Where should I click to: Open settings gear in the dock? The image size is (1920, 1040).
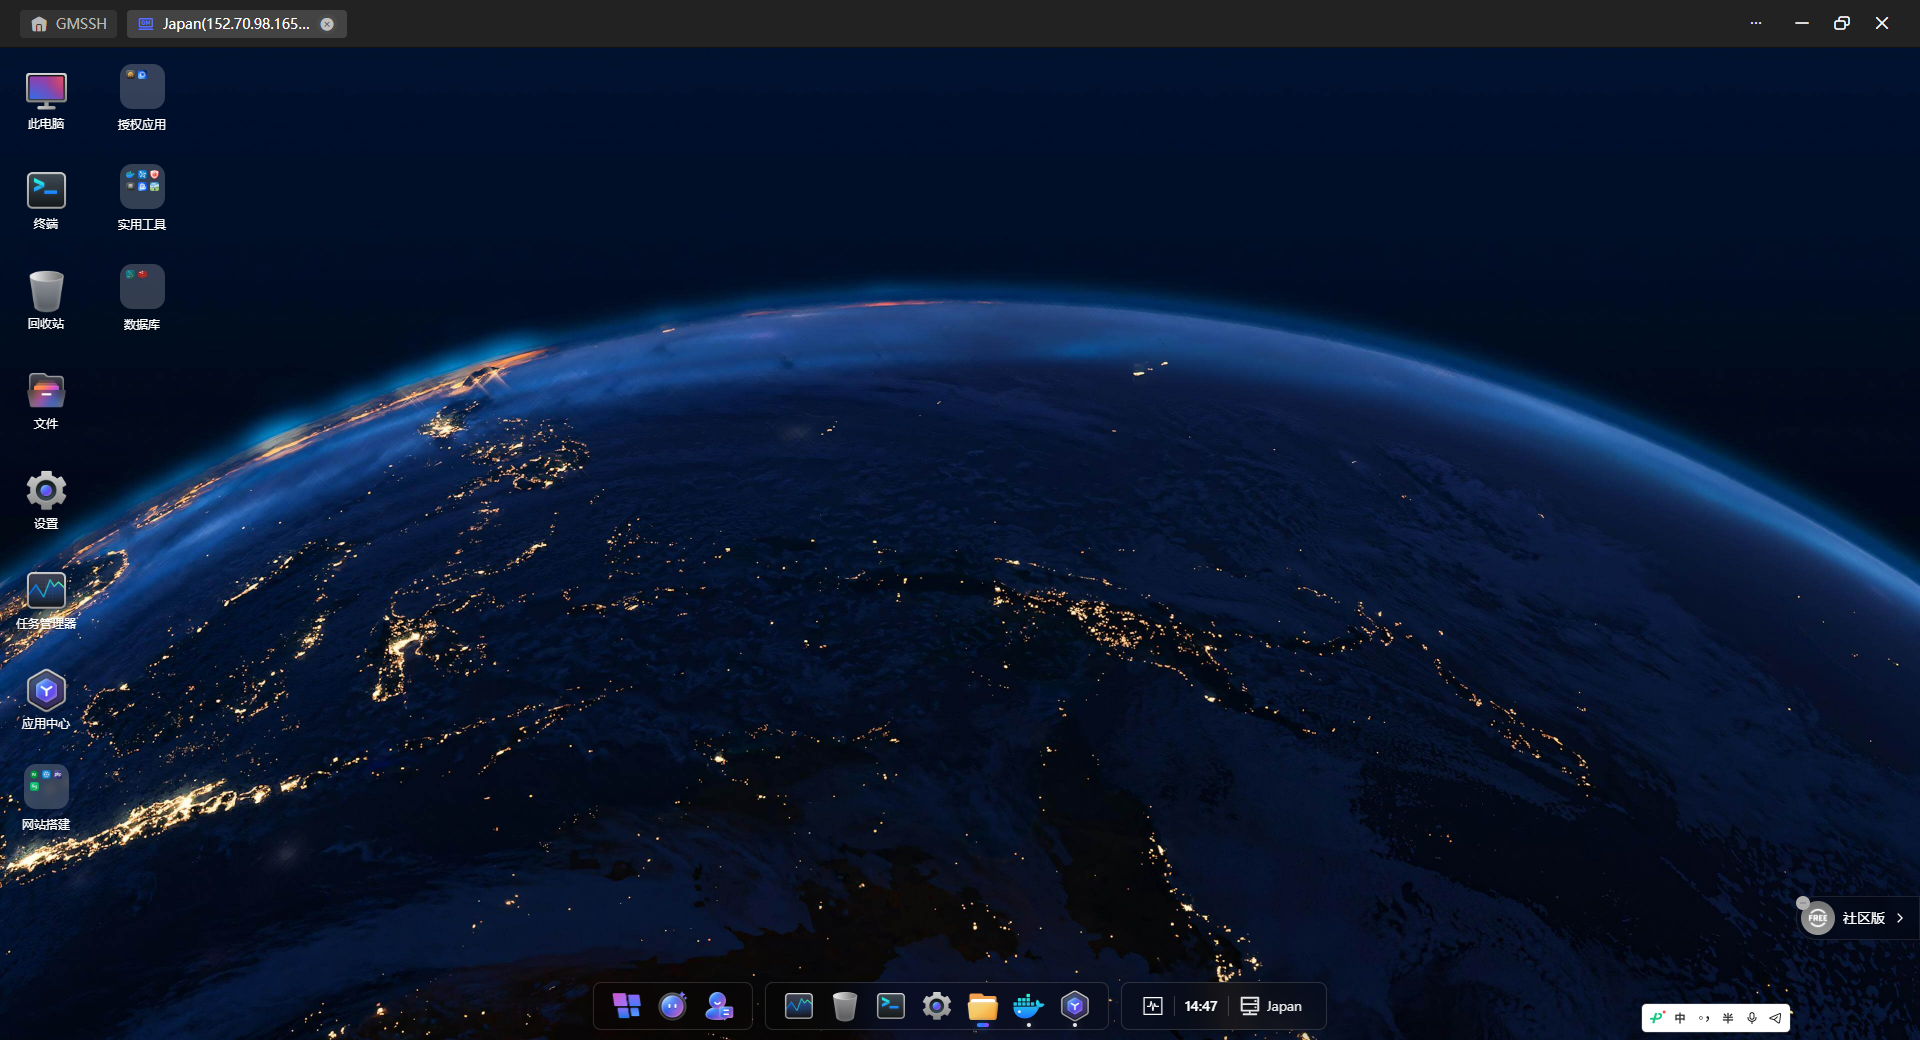pos(937,1006)
